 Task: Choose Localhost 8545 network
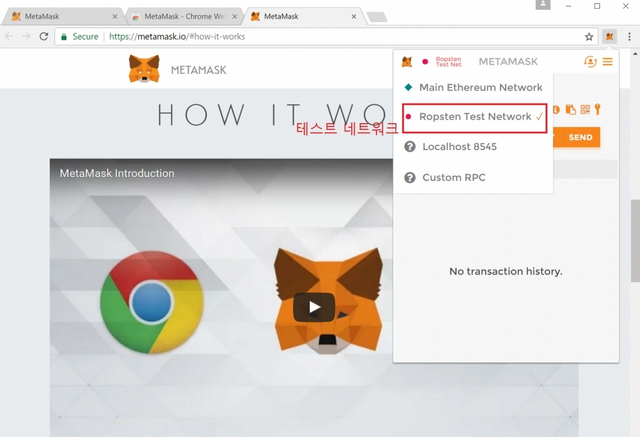pyautogui.click(x=473, y=146)
